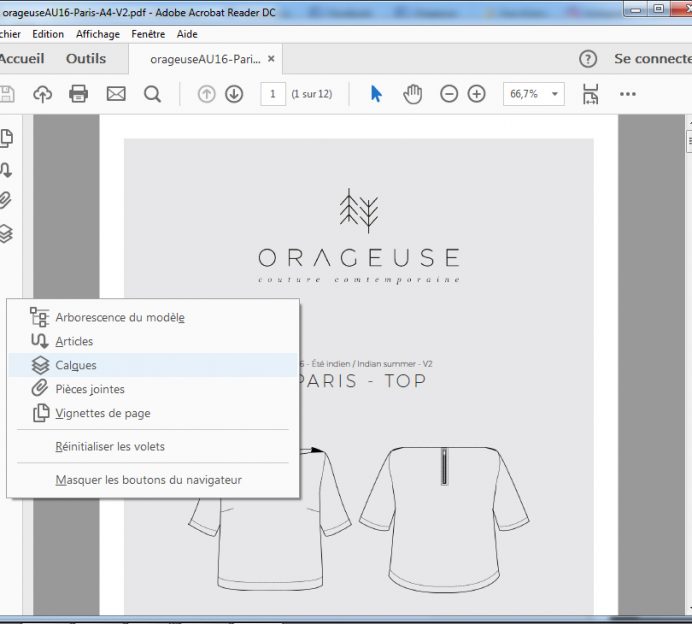Select the orageuseAU16-Pari... document tab
This screenshot has height=624, width=692.
205,59
